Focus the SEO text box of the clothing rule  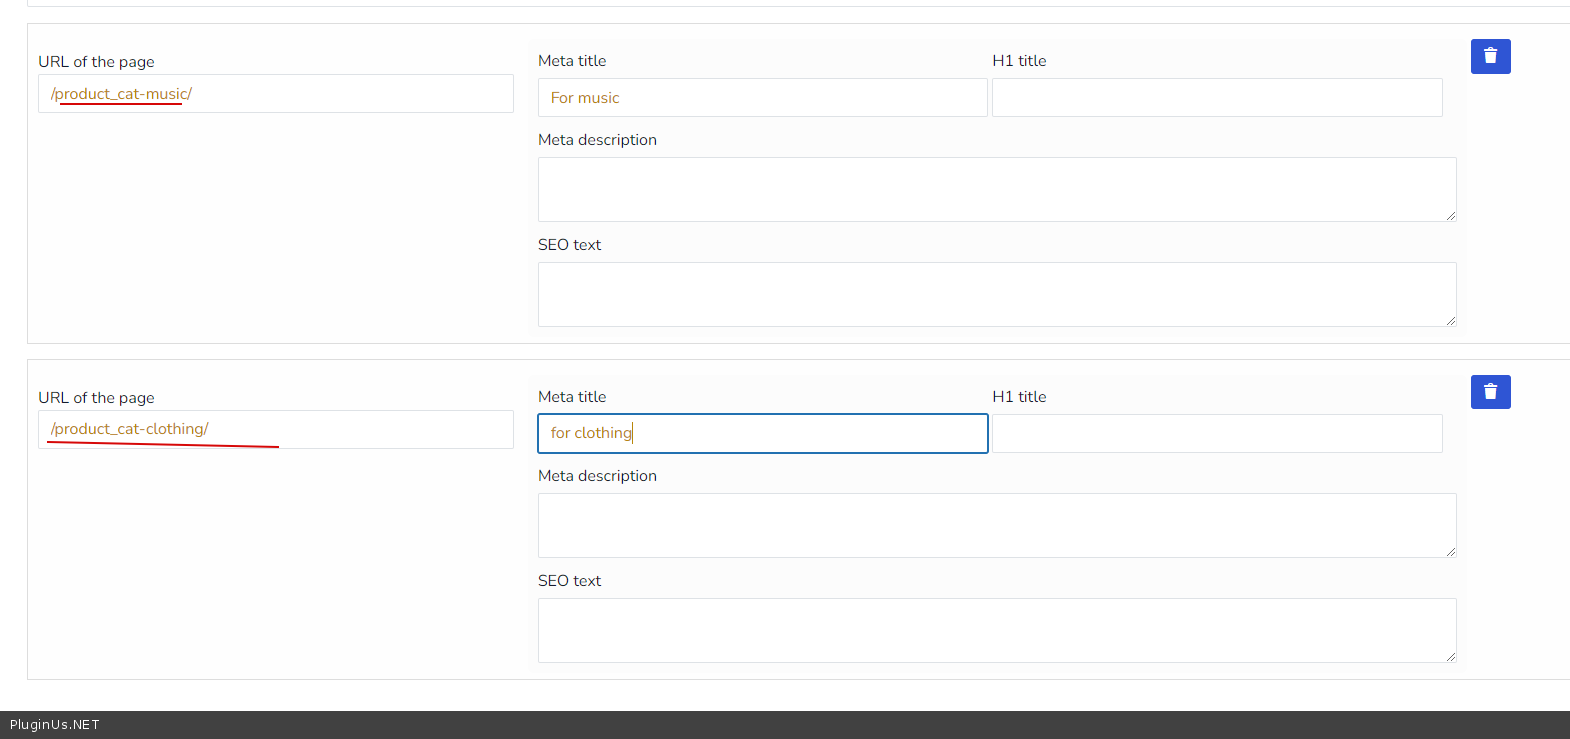point(996,630)
